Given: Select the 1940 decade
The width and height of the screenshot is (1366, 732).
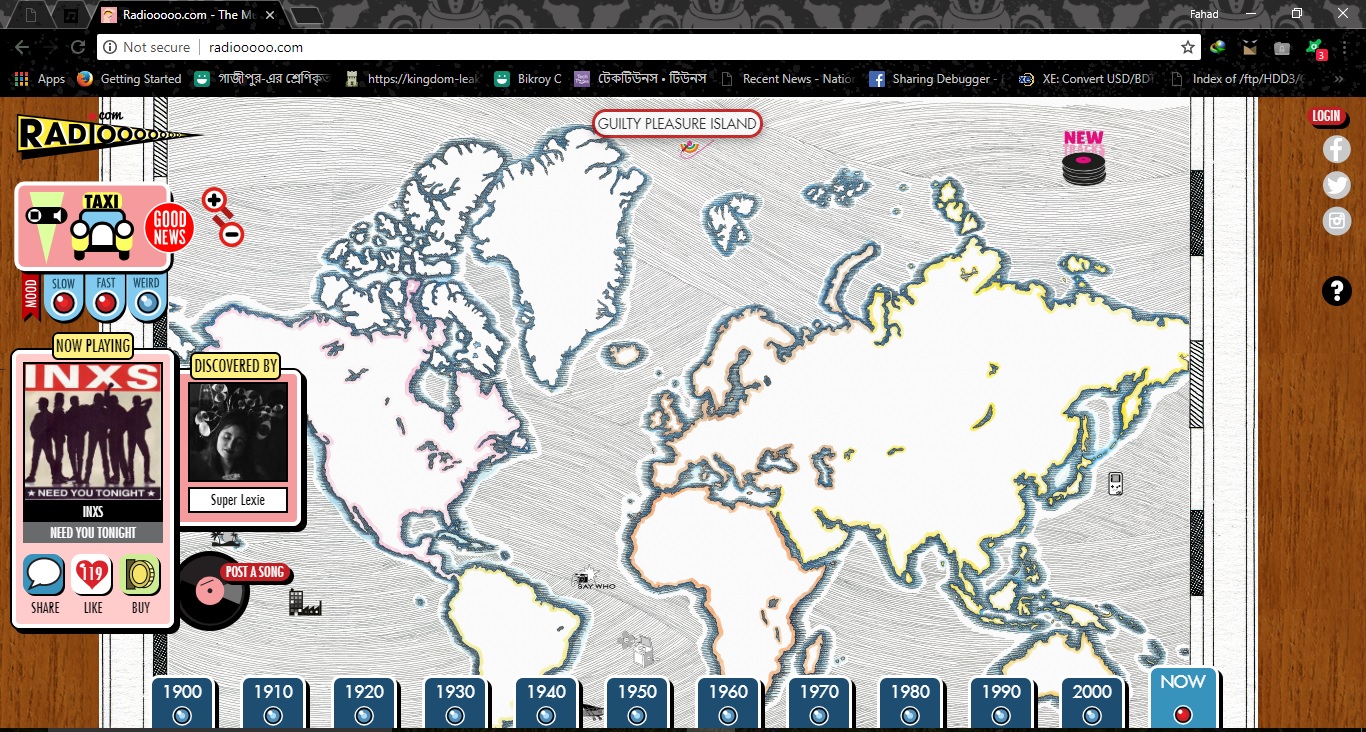Looking at the screenshot, I should click(x=546, y=703).
